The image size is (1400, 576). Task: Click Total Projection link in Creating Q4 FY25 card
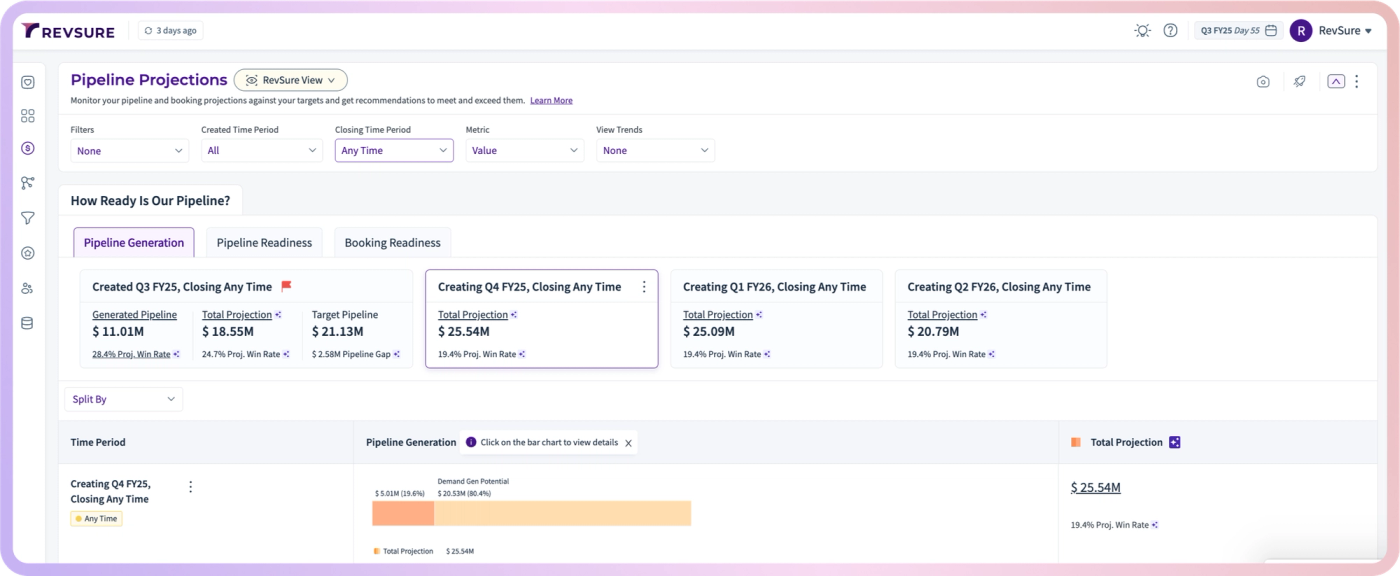(473, 314)
